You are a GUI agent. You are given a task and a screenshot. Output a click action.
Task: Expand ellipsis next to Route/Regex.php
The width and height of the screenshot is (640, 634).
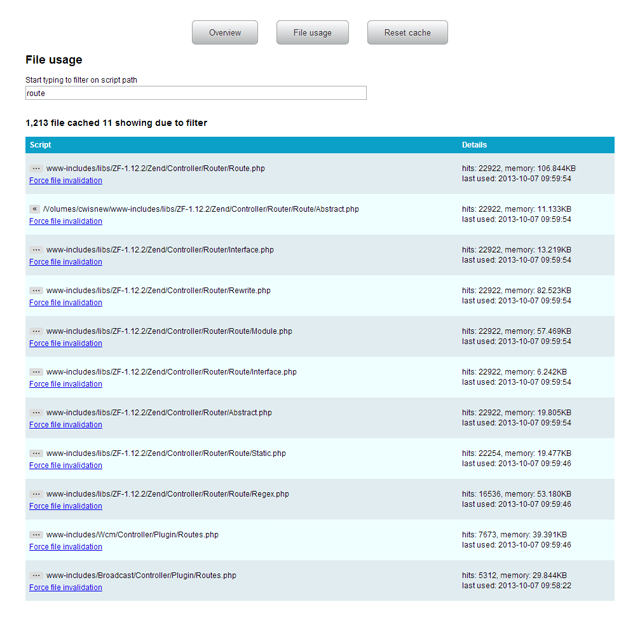36,494
